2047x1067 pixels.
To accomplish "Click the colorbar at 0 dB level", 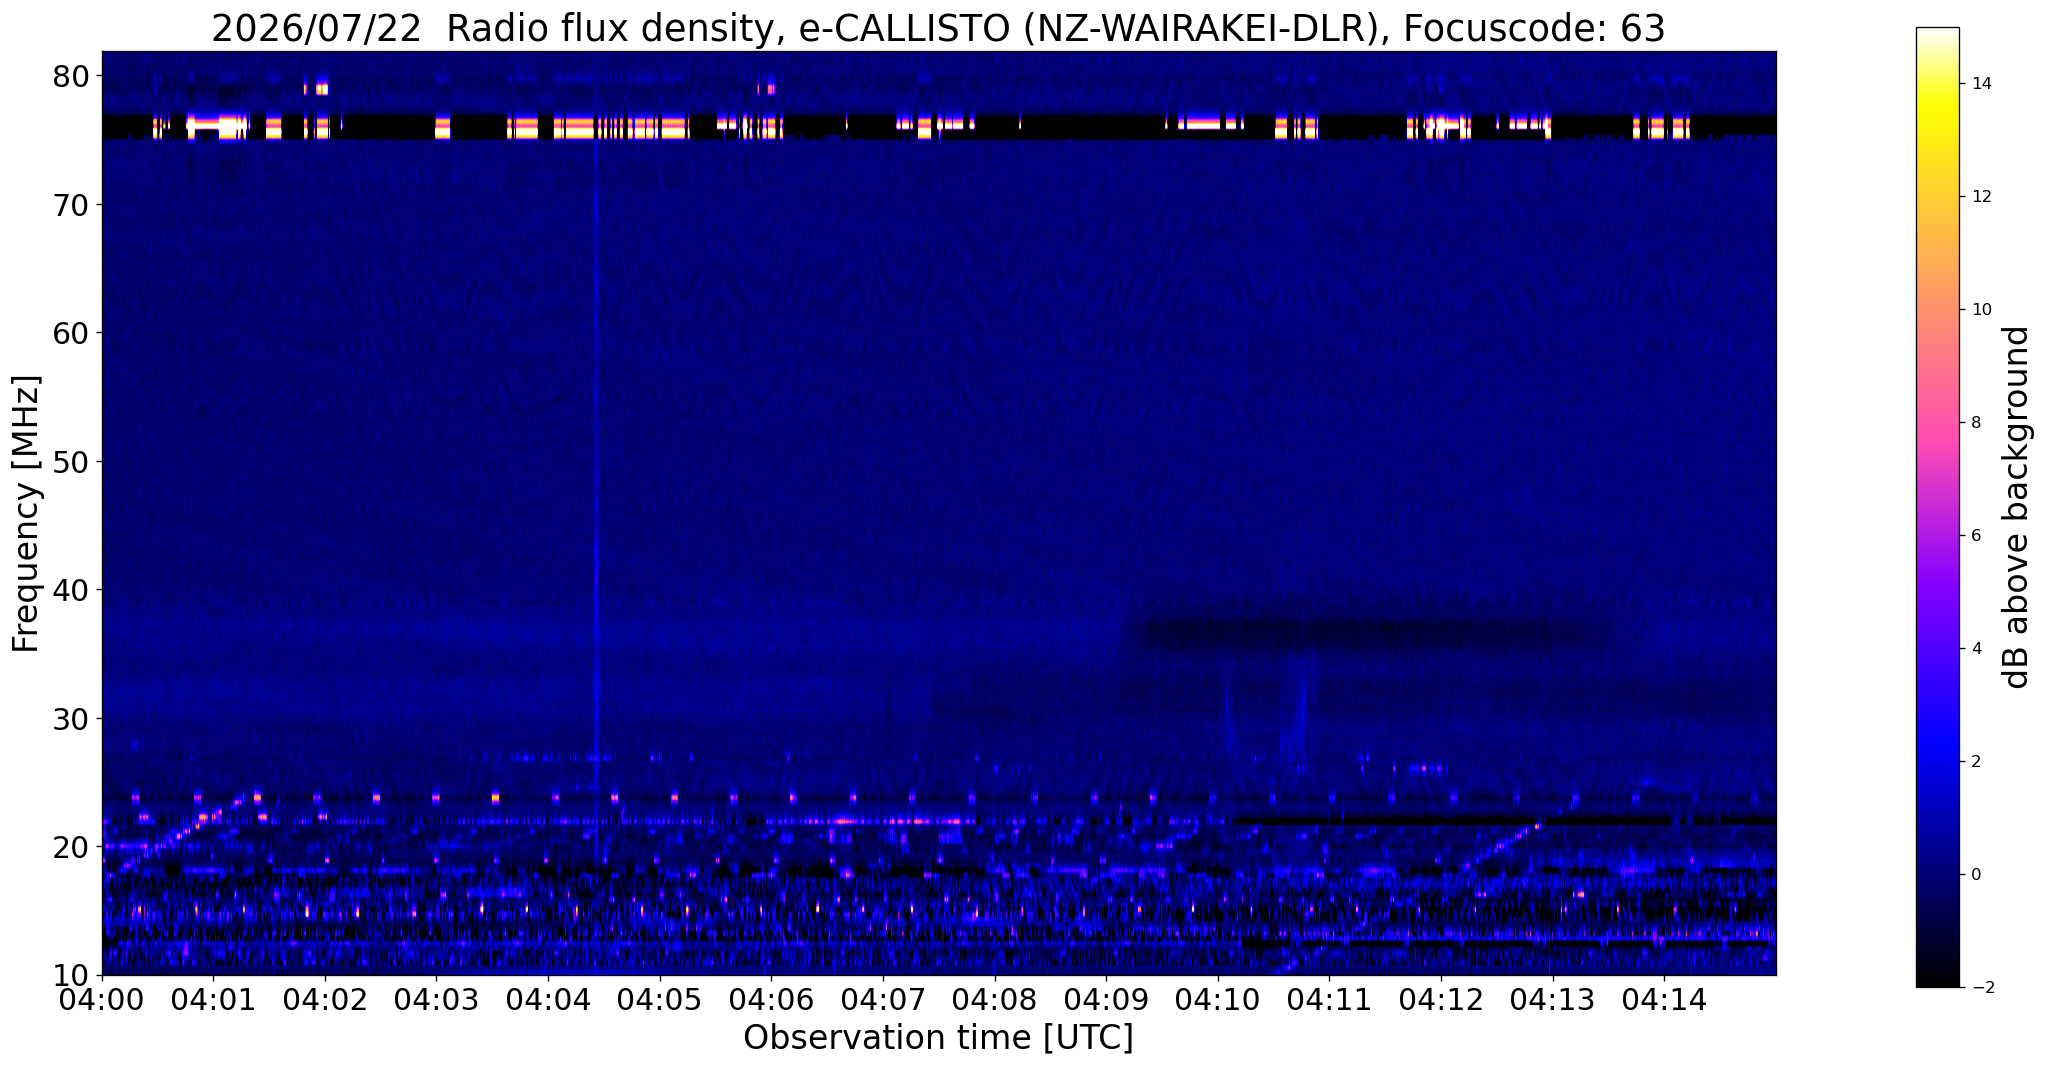I will point(1937,874).
